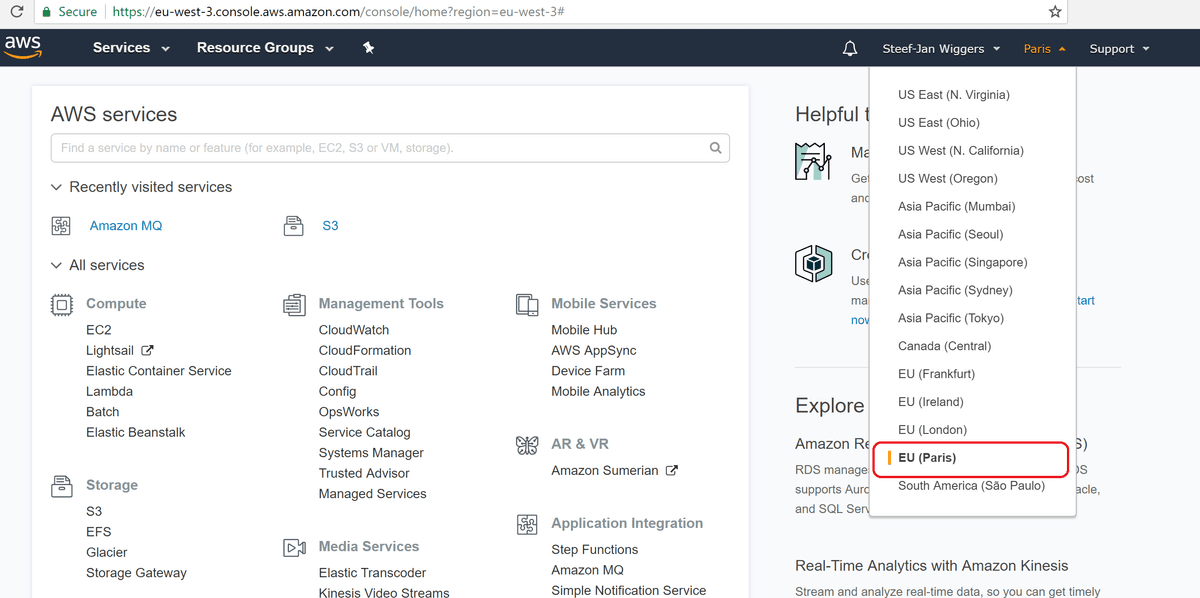Click the Compute category chip icon
This screenshot has width=1200, height=598.
(x=61, y=304)
